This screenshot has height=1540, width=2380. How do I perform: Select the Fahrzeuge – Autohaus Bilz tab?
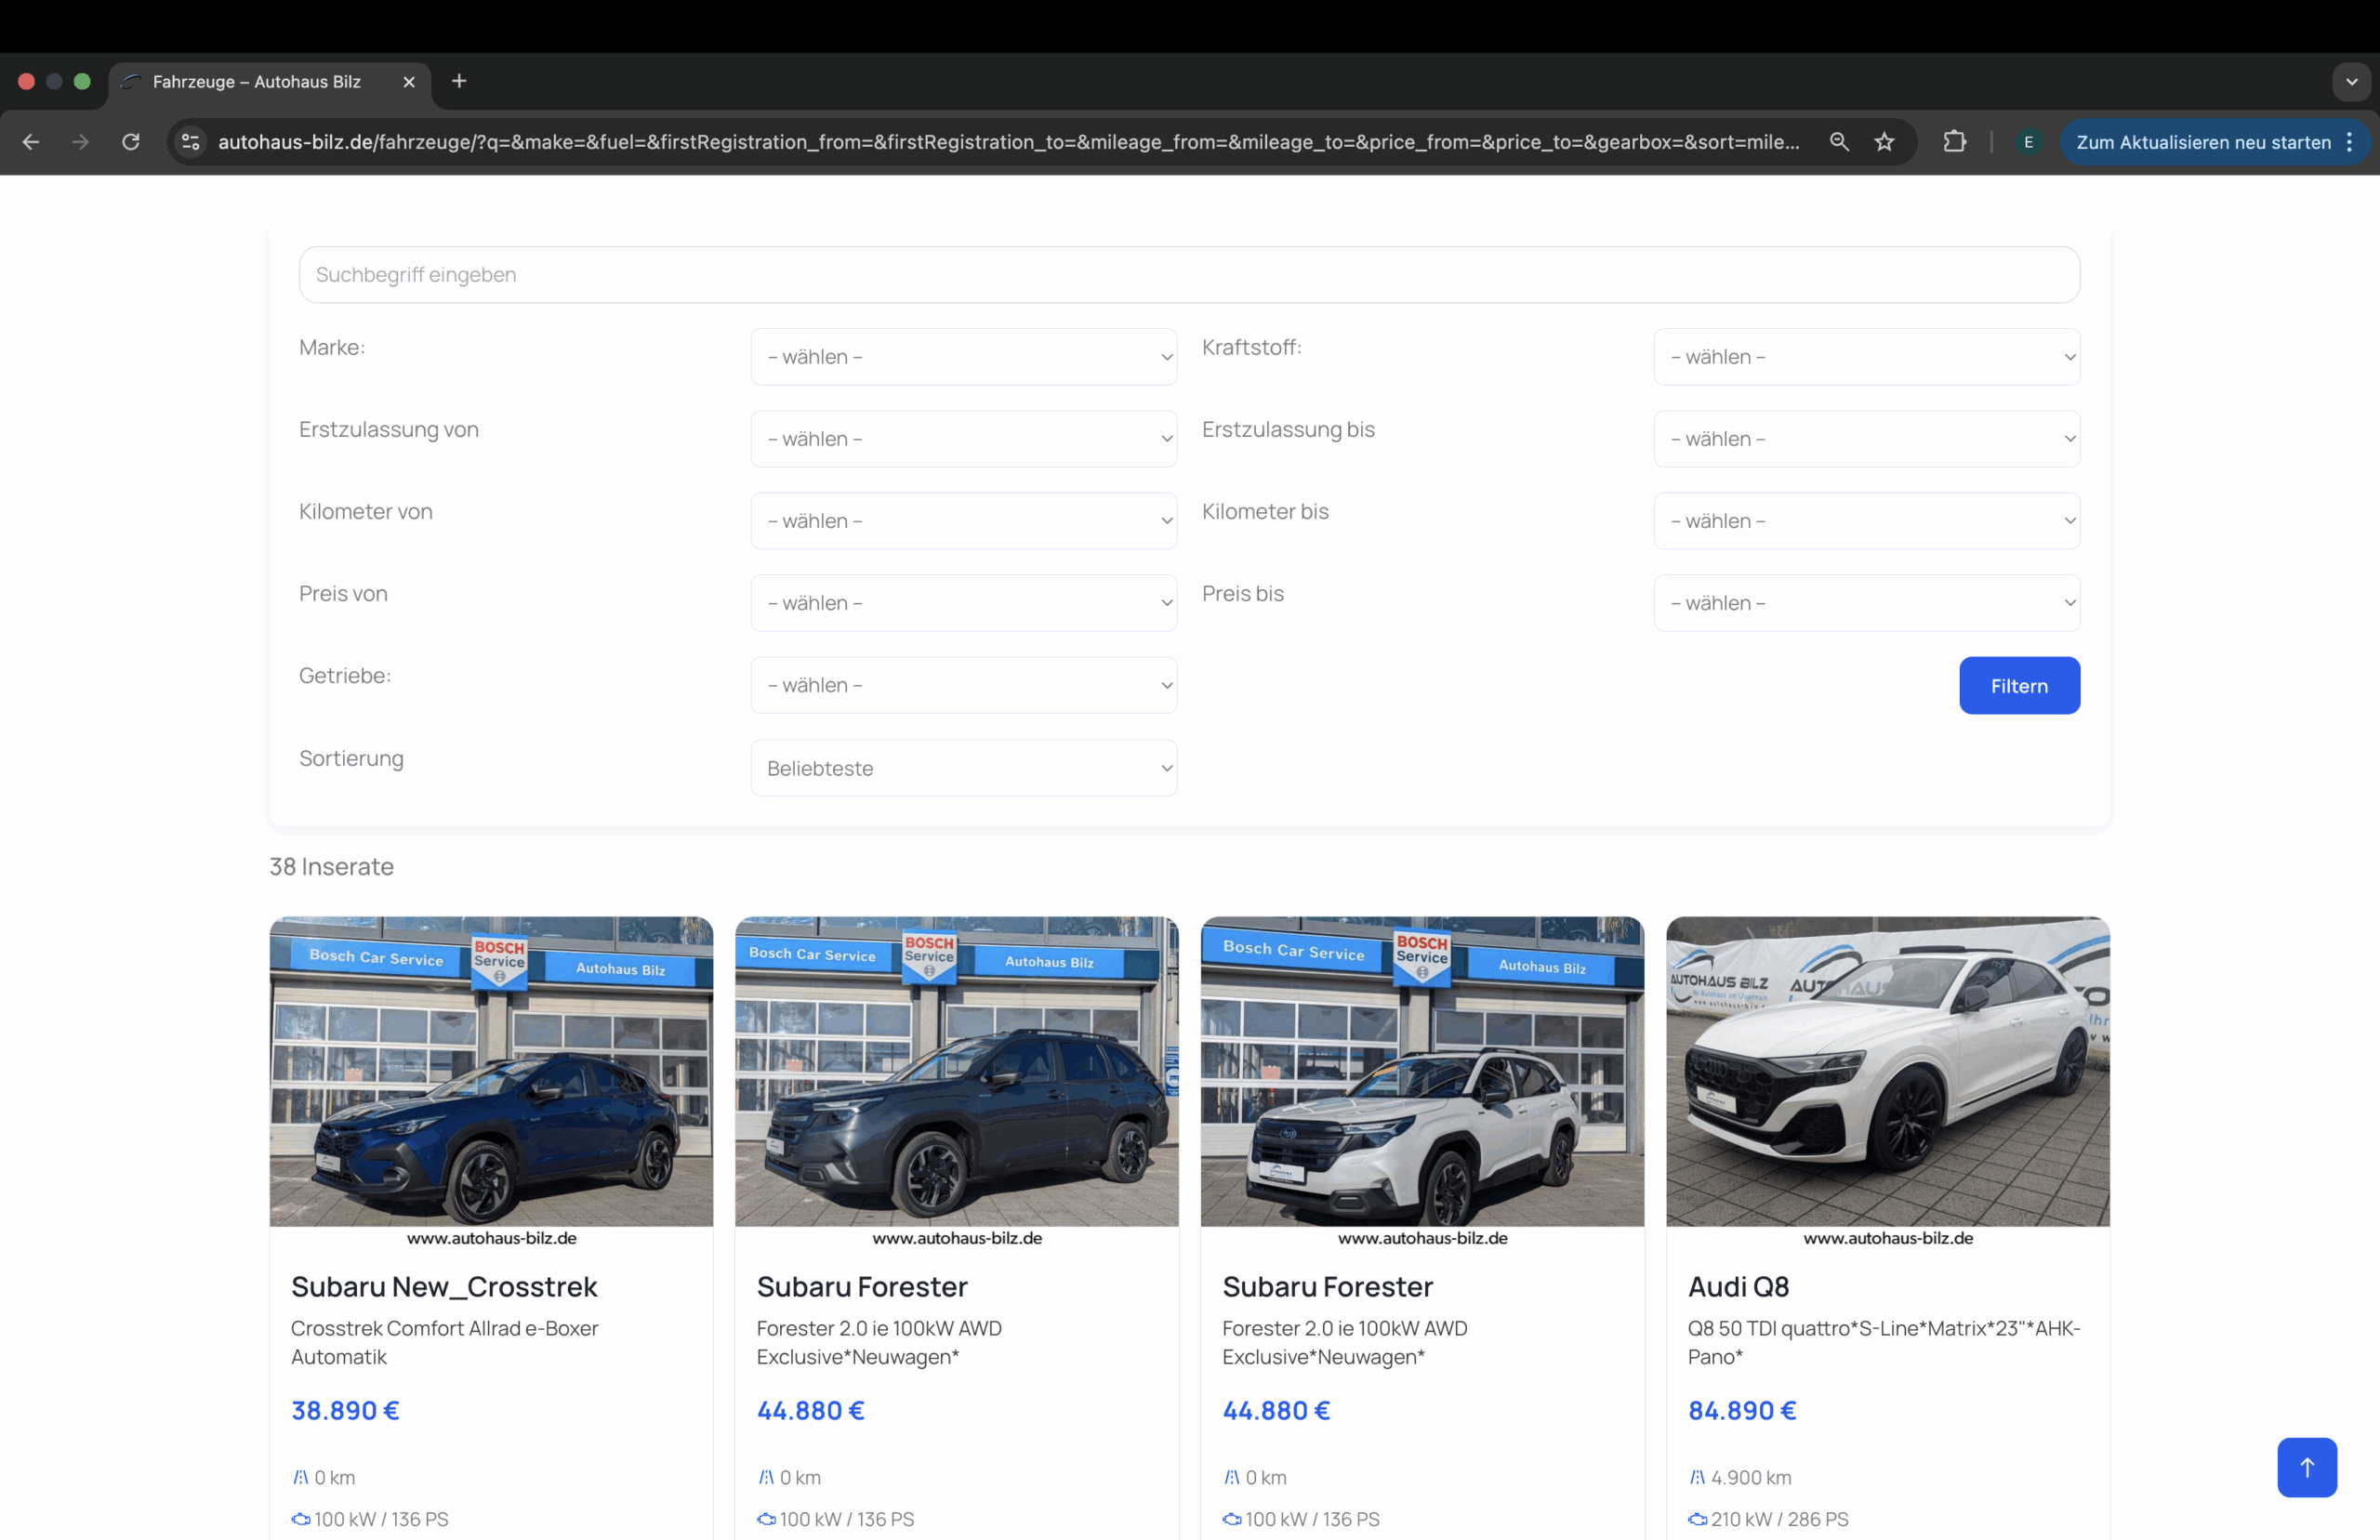click(257, 82)
